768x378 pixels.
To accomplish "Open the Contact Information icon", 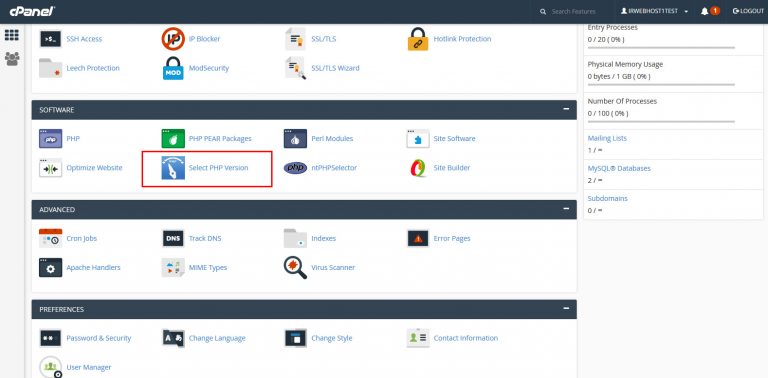I will pos(418,338).
